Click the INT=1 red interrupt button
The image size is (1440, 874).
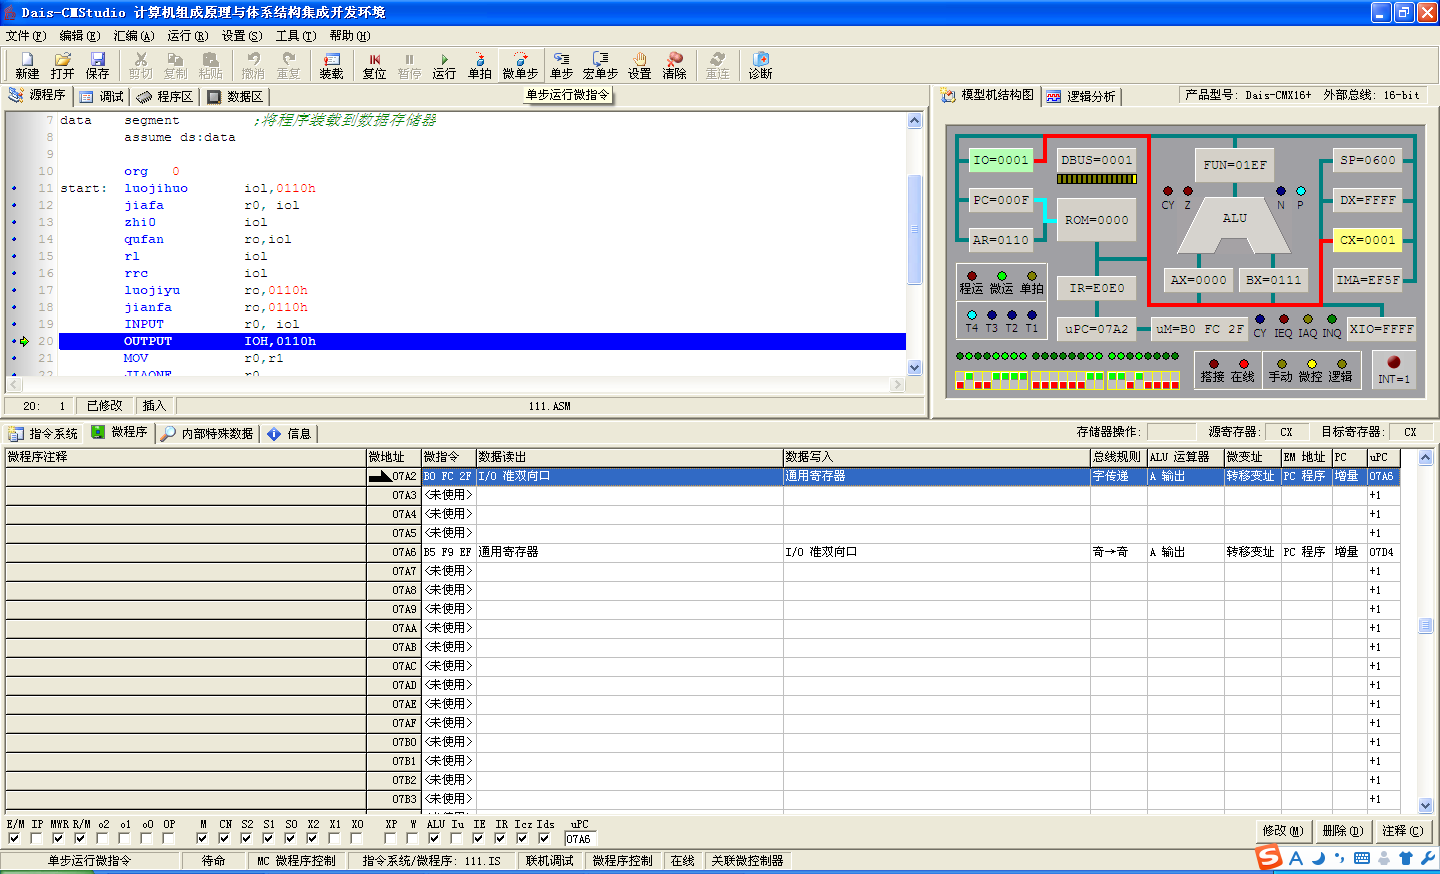point(1393,362)
